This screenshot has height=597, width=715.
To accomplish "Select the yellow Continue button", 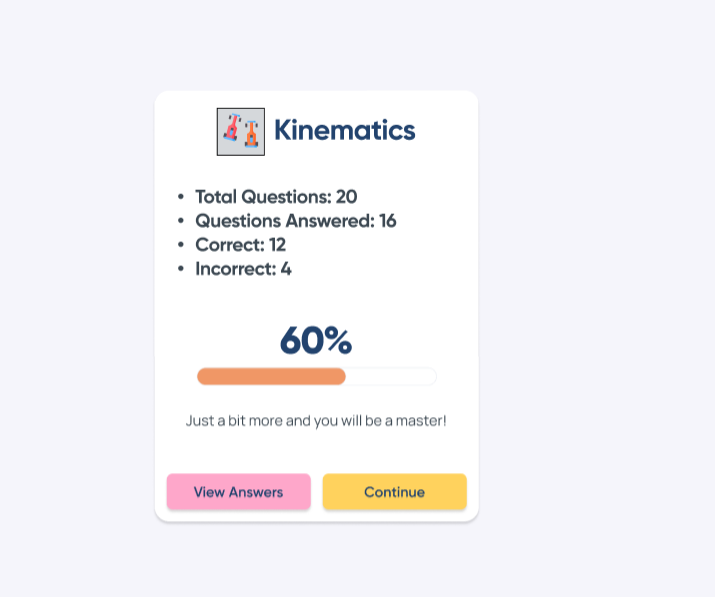I will [394, 491].
